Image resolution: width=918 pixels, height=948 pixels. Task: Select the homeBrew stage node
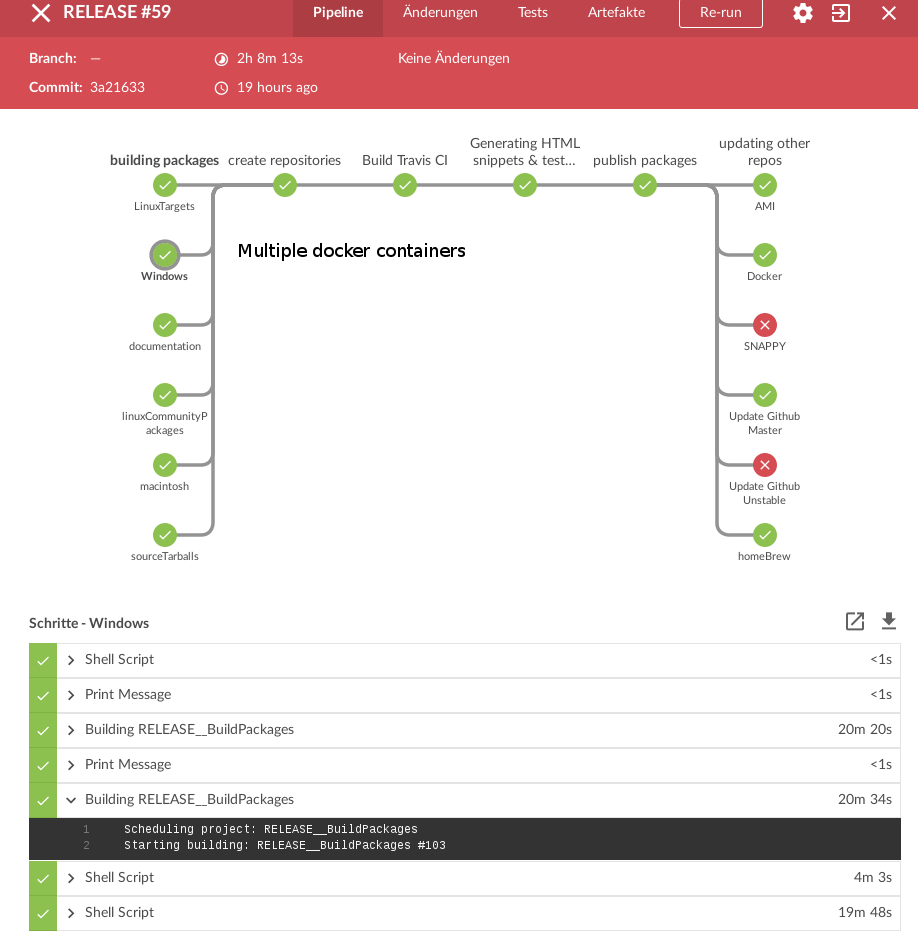click(x=765, y=535)
